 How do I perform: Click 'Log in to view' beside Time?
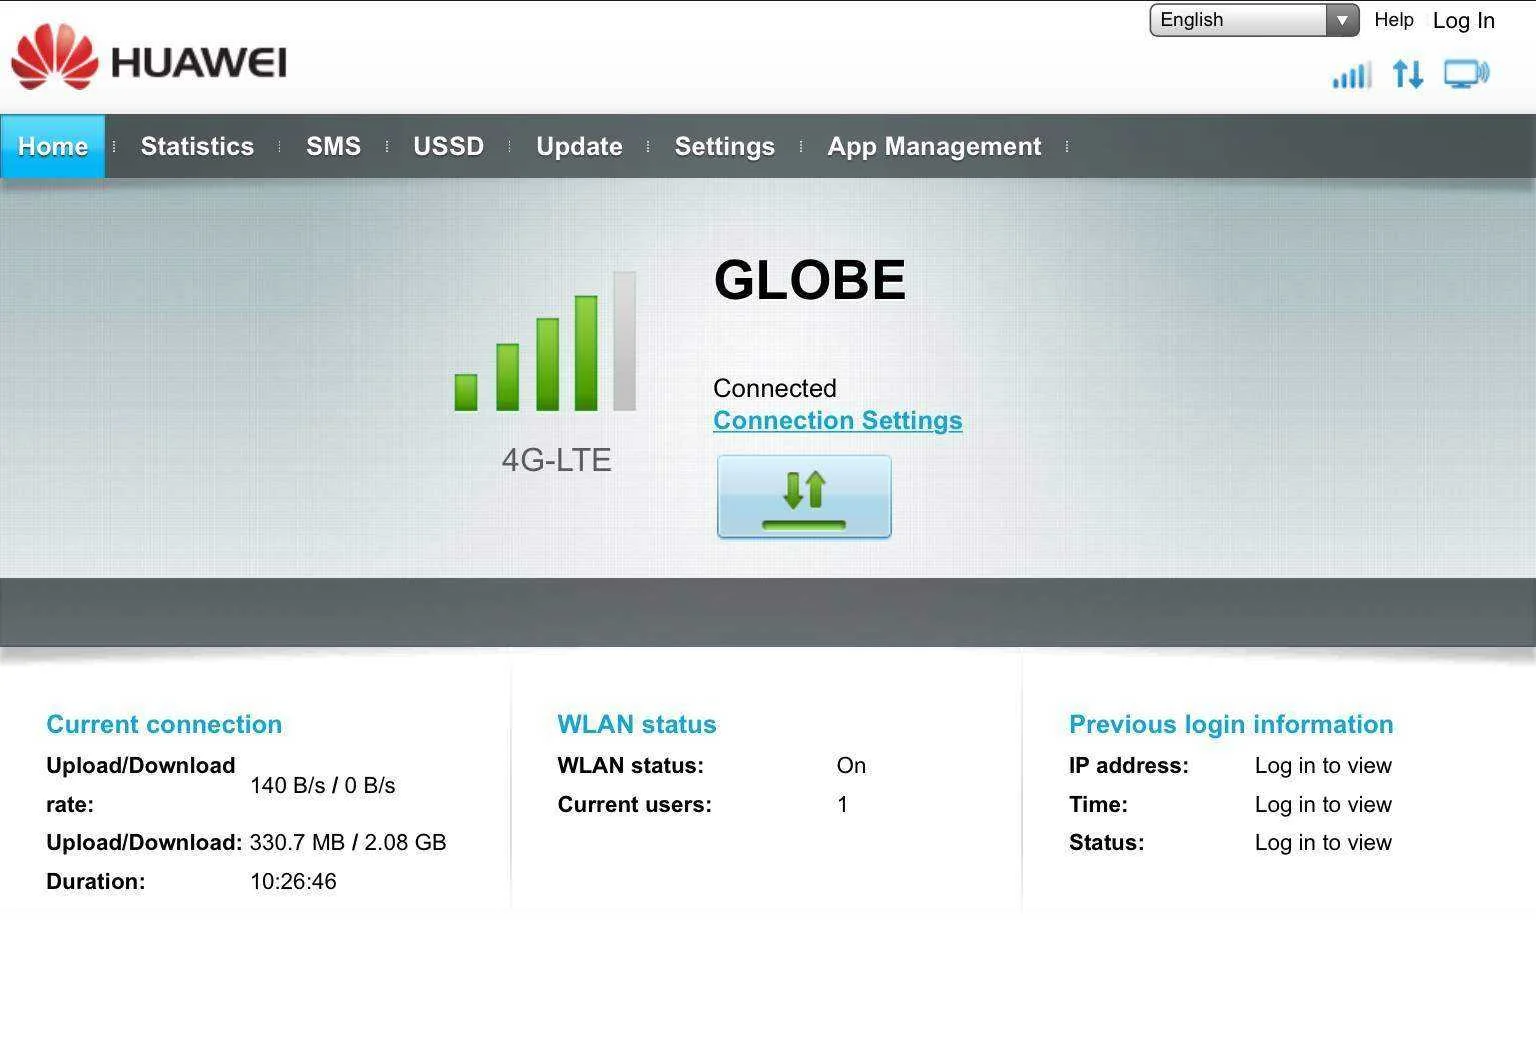(x=1323, y=804)
